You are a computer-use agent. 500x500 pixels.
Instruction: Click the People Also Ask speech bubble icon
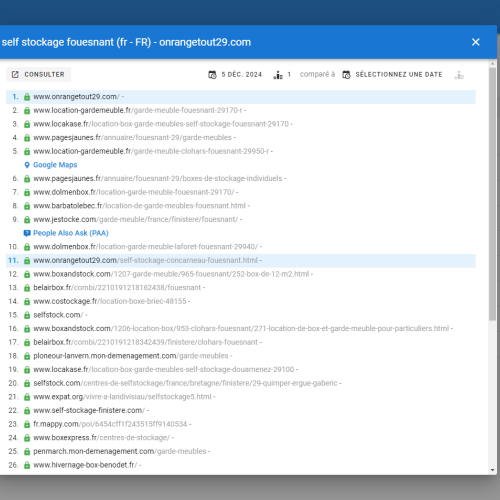[x=27, y=233]
